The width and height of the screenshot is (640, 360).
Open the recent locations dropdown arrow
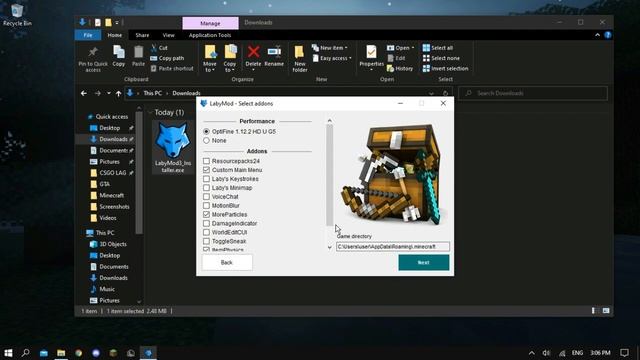pos(109,93)
